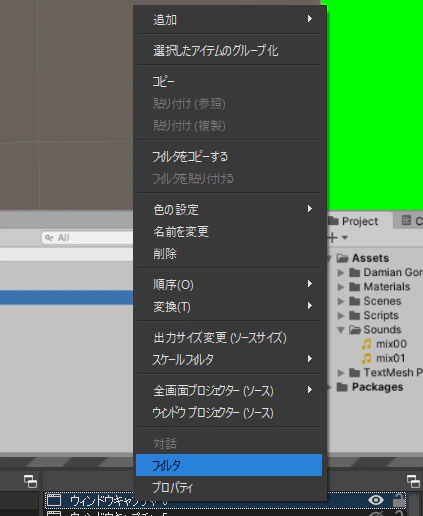
Task: Expand the Damian Gon folder arrow
Action: click(x=341, y=273)
